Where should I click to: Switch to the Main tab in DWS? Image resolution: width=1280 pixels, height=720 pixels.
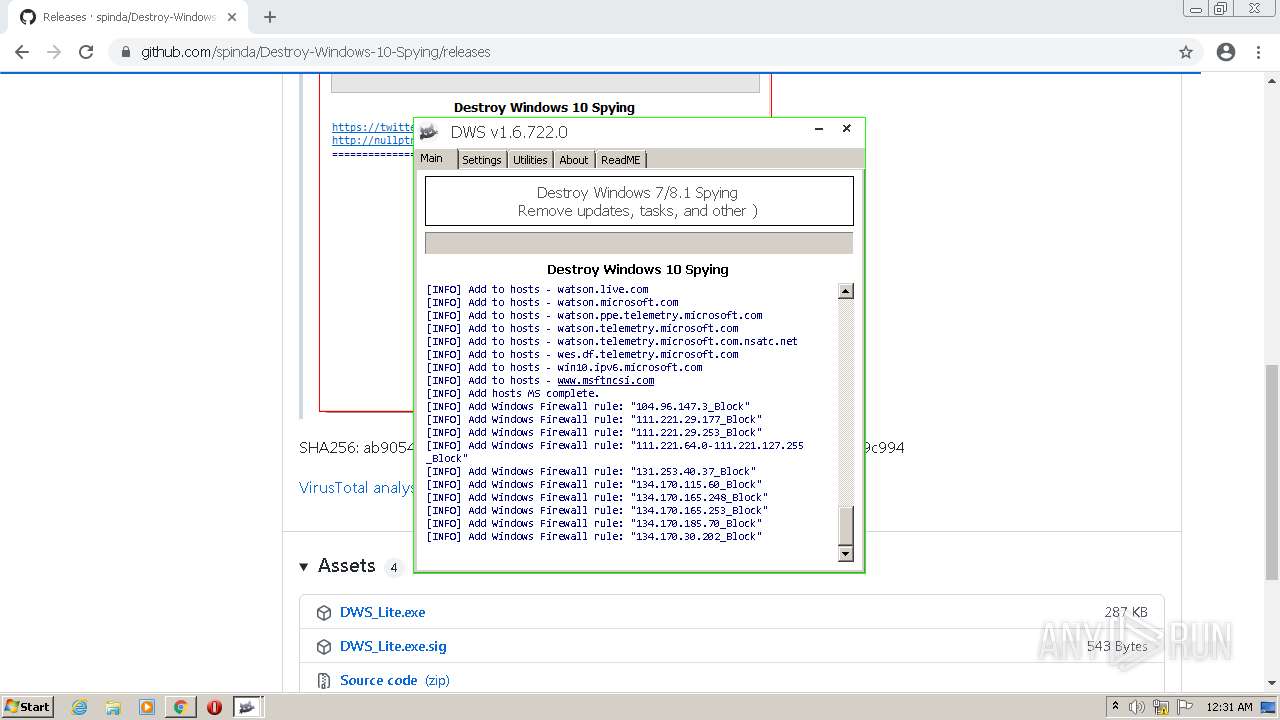436,159
